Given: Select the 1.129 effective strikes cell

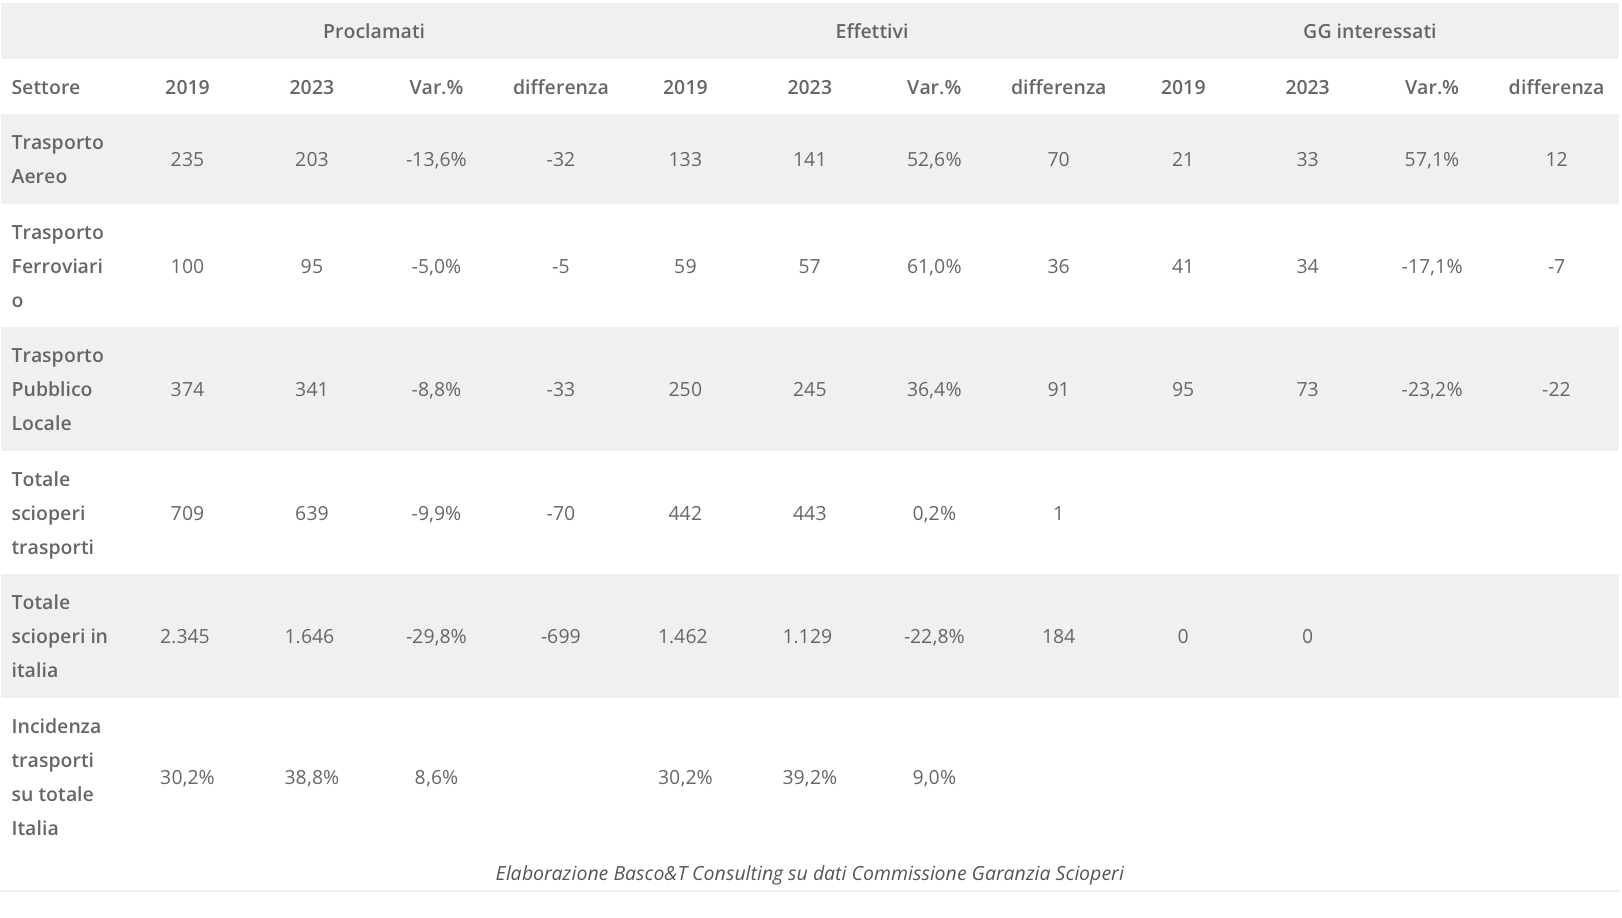Looking at the screenshot, I should pos(807,636).
